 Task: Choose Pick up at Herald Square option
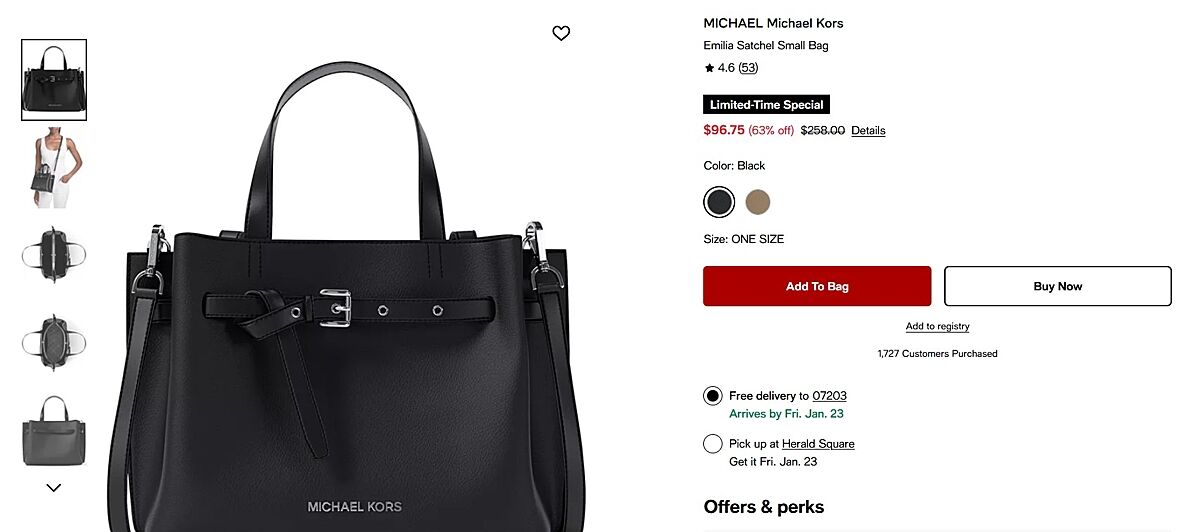pyautogui.click(x=712, y=443)
